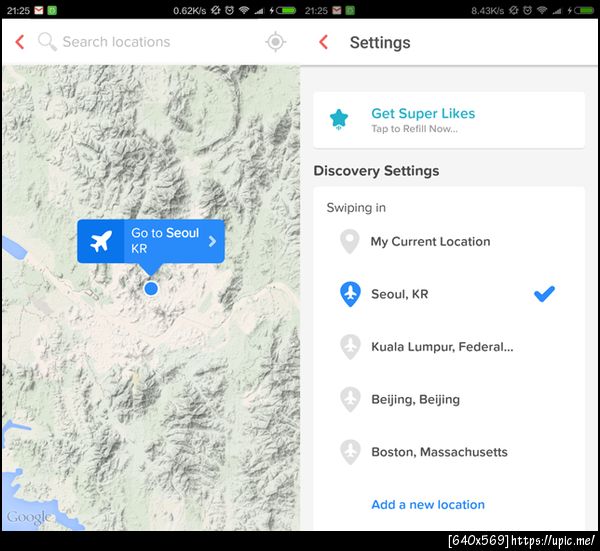
Task: Tap airplane pin beside Kuala Lumpur
Action: [x=350, y=347]
